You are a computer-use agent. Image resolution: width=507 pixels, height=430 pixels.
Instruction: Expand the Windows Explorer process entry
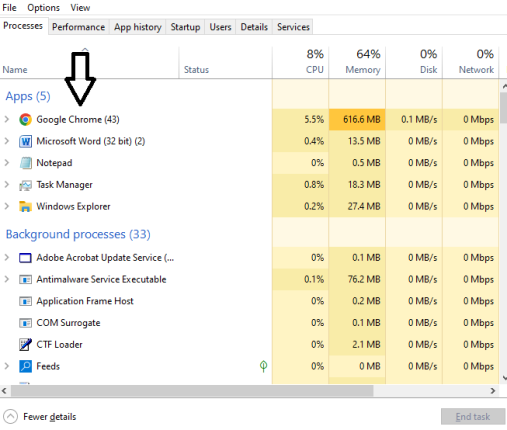click(6, 206)
